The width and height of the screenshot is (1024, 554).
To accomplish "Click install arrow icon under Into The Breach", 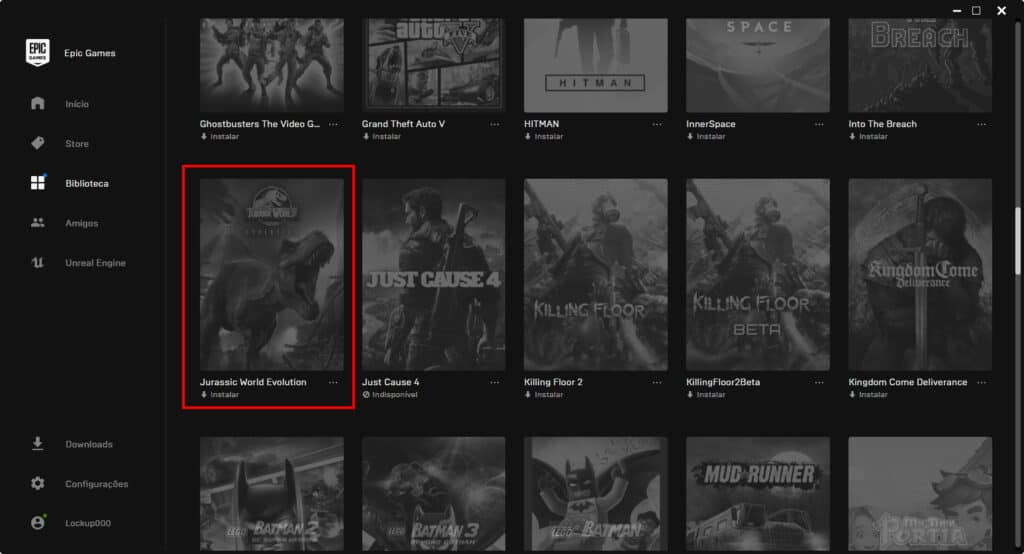I will click(852, 137).
